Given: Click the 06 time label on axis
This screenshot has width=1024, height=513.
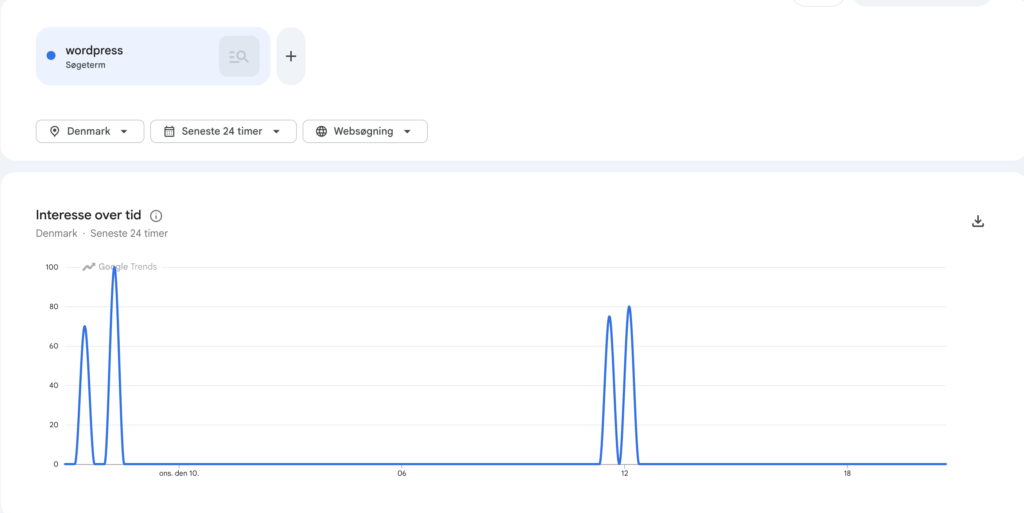Looking at the screenshot, I should (402, 474).
